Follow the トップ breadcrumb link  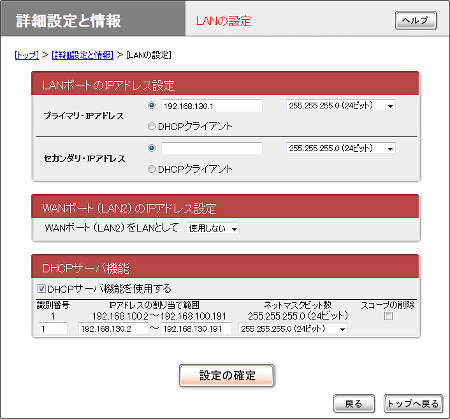coord(27,55)
